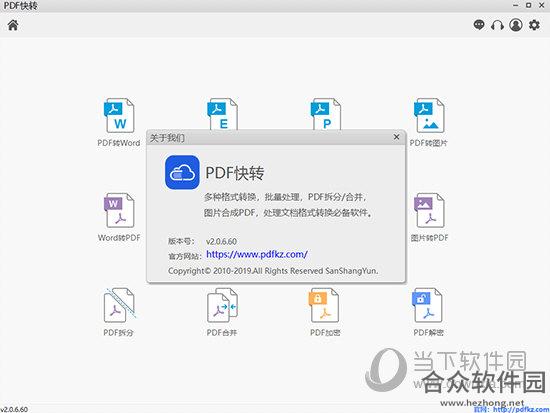This screenshot has width=550, height=413.
Task: Select the PDF to PowerPoint icon
Action: [326, 114]
